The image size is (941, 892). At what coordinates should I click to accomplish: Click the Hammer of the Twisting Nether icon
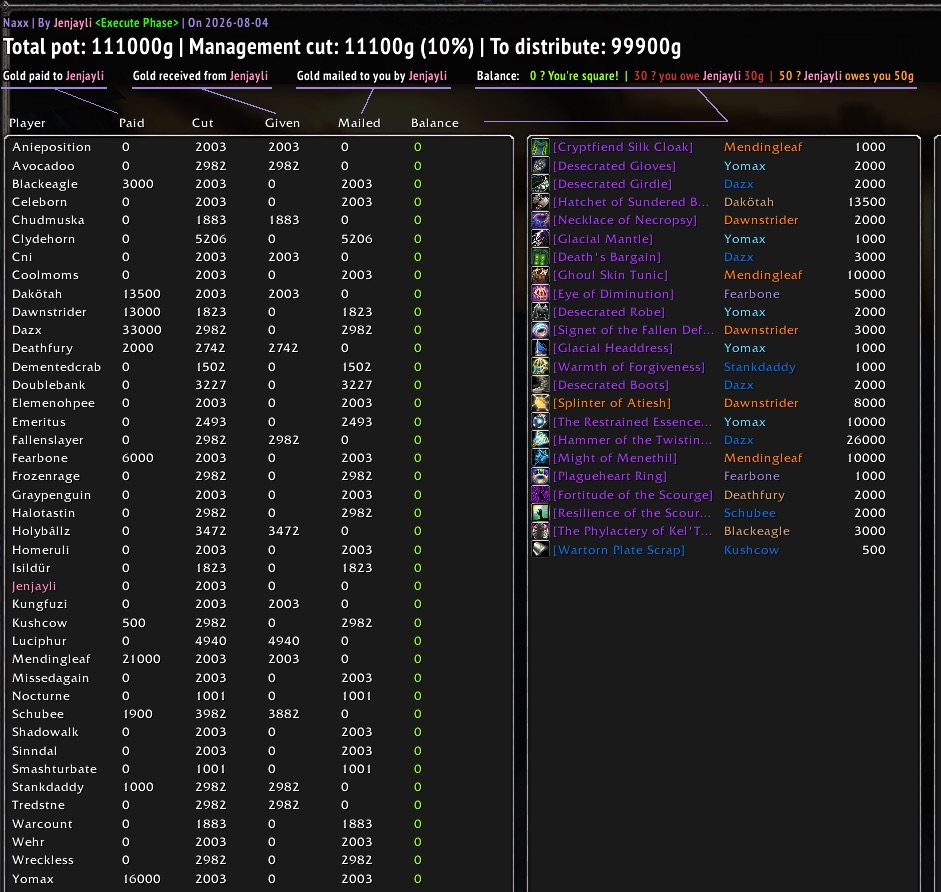(x=540, y=440)
